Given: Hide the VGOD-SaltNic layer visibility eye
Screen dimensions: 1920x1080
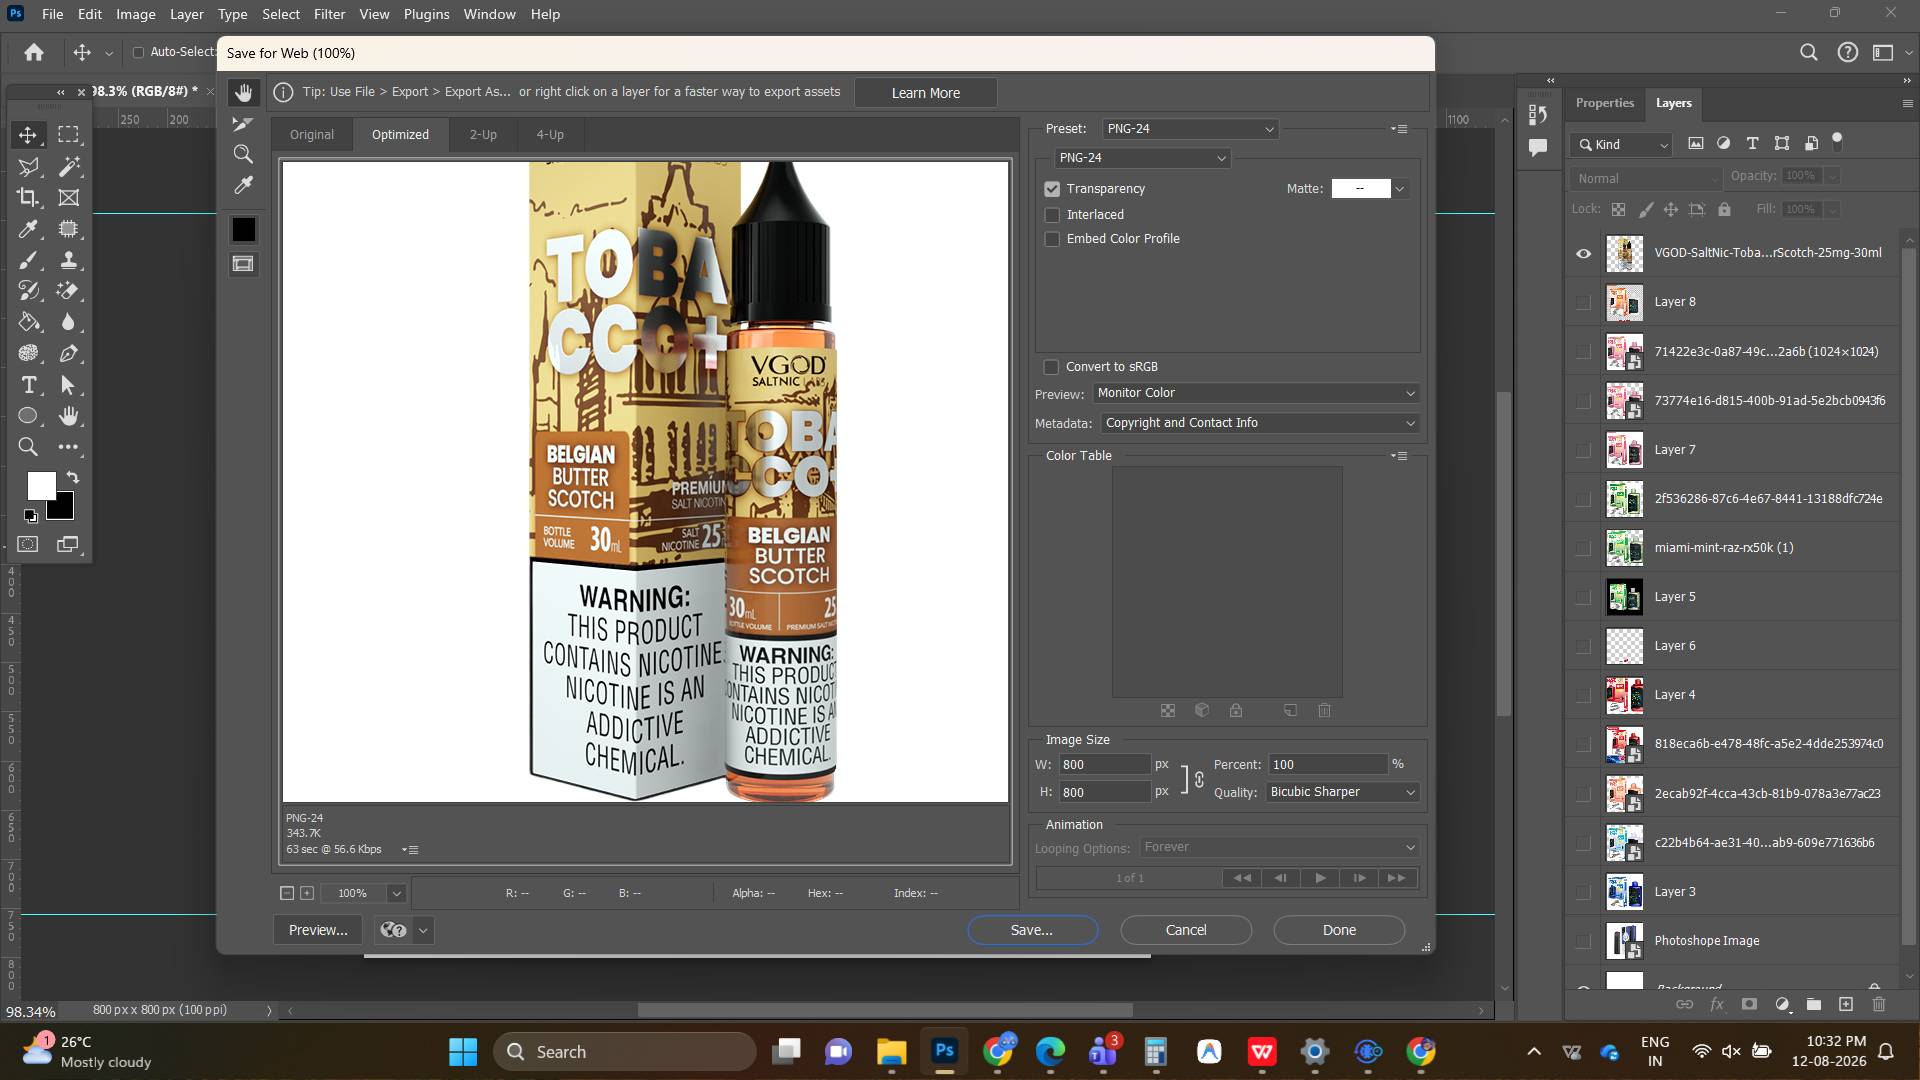Looking at the screenshot, I should click(x=1583, y=253).
